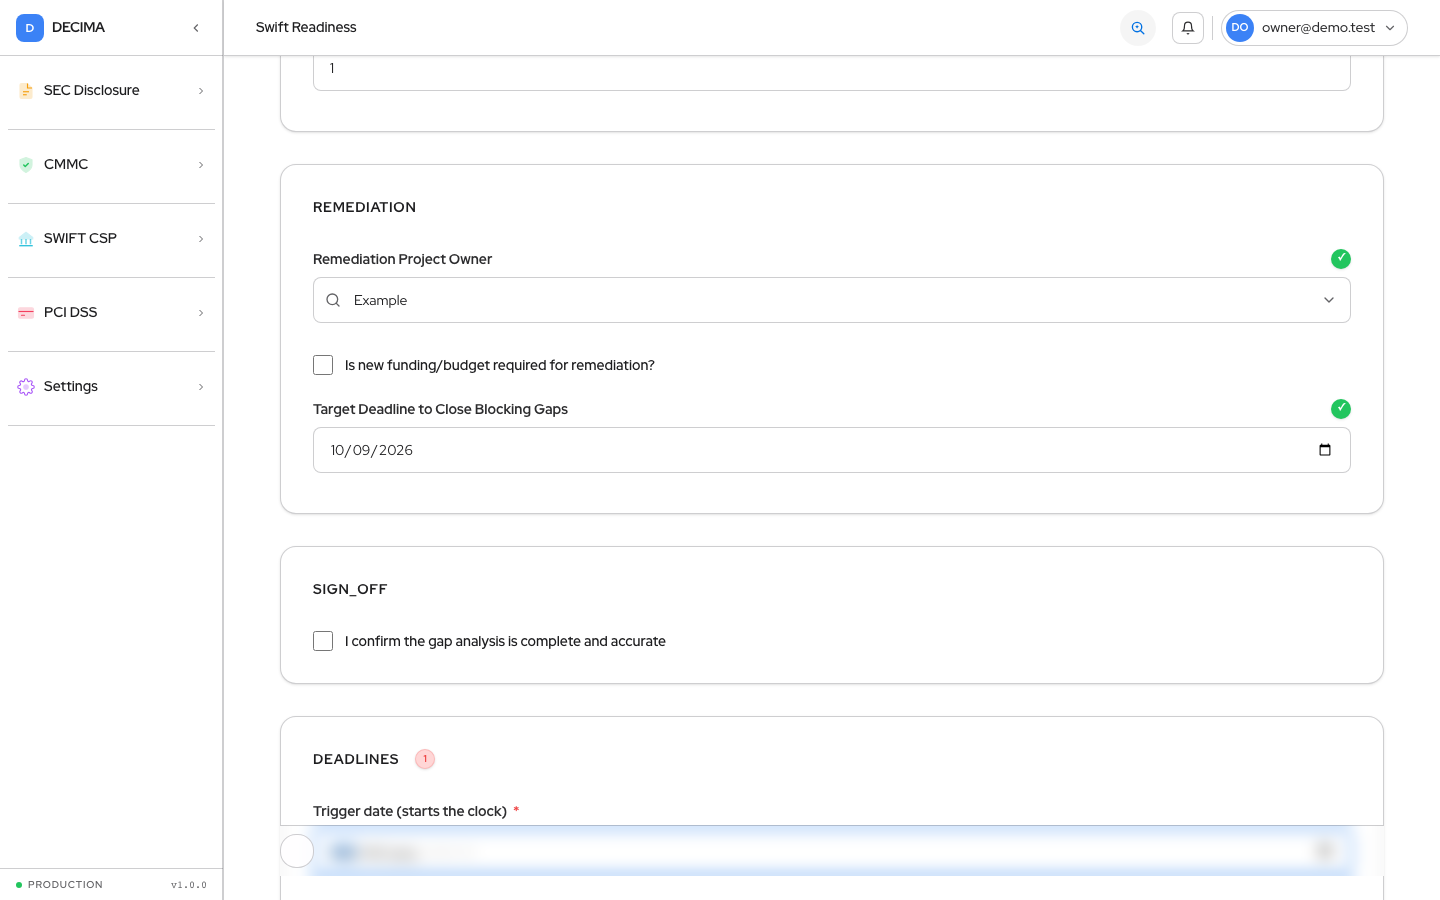The width and height of the screenshot is (1440, 900).
Task: Click the CMMC shield icon
Action: click(x=26, y=165)
